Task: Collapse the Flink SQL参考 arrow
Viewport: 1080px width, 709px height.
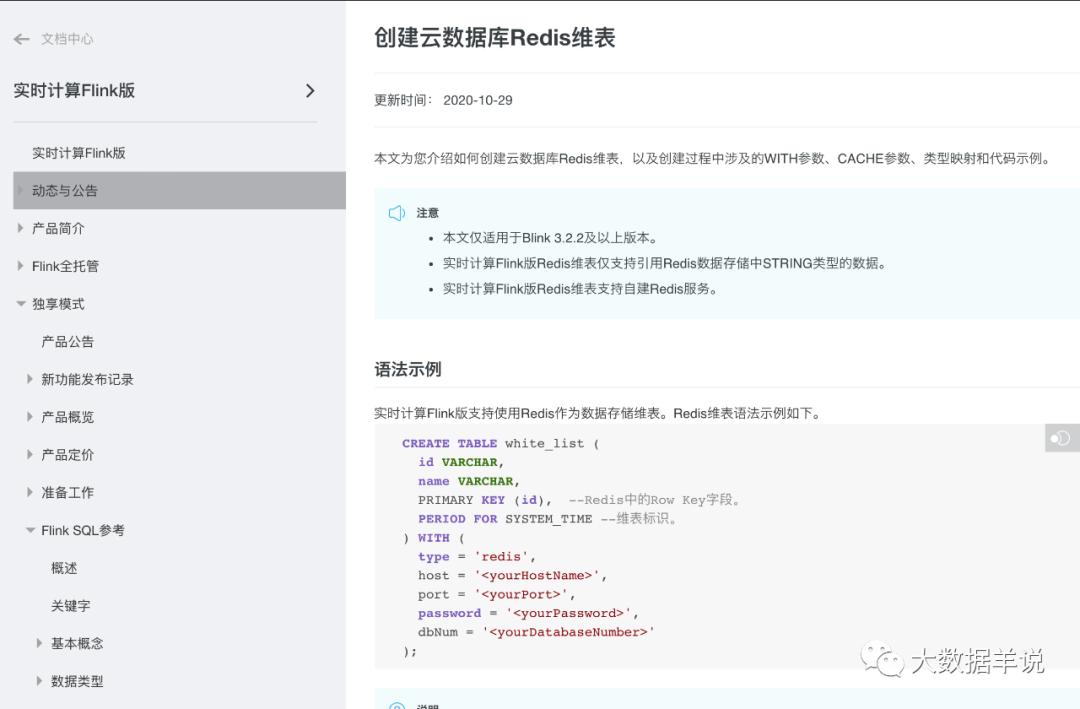Action: 30,531
